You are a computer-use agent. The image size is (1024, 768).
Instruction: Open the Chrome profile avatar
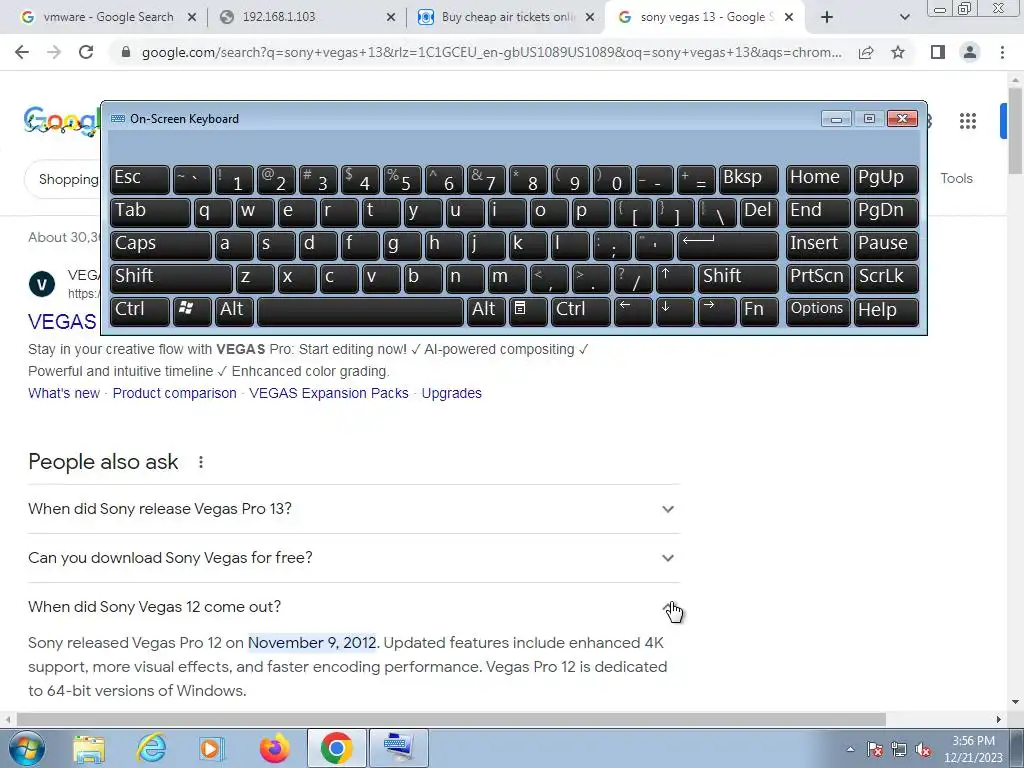970,52
